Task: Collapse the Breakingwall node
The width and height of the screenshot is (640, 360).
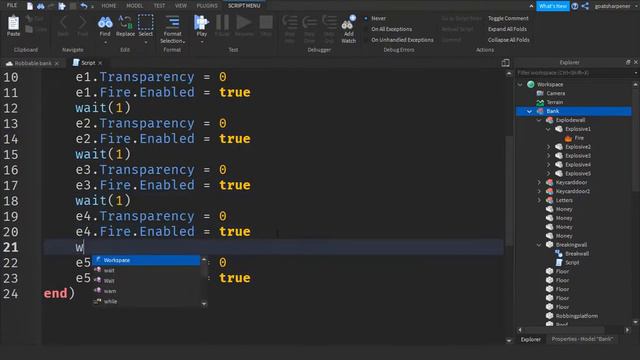Action: click(539, 244)
